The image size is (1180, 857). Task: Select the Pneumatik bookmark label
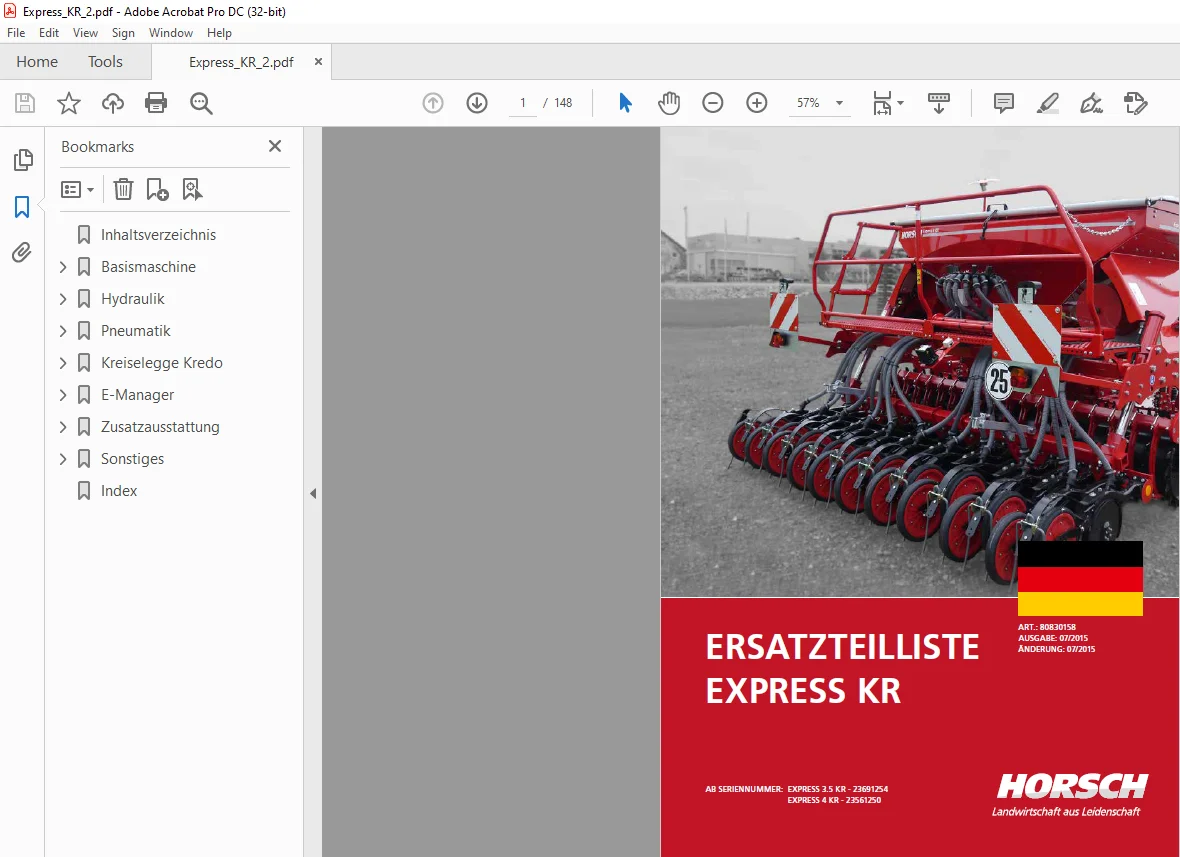point(135,331)
